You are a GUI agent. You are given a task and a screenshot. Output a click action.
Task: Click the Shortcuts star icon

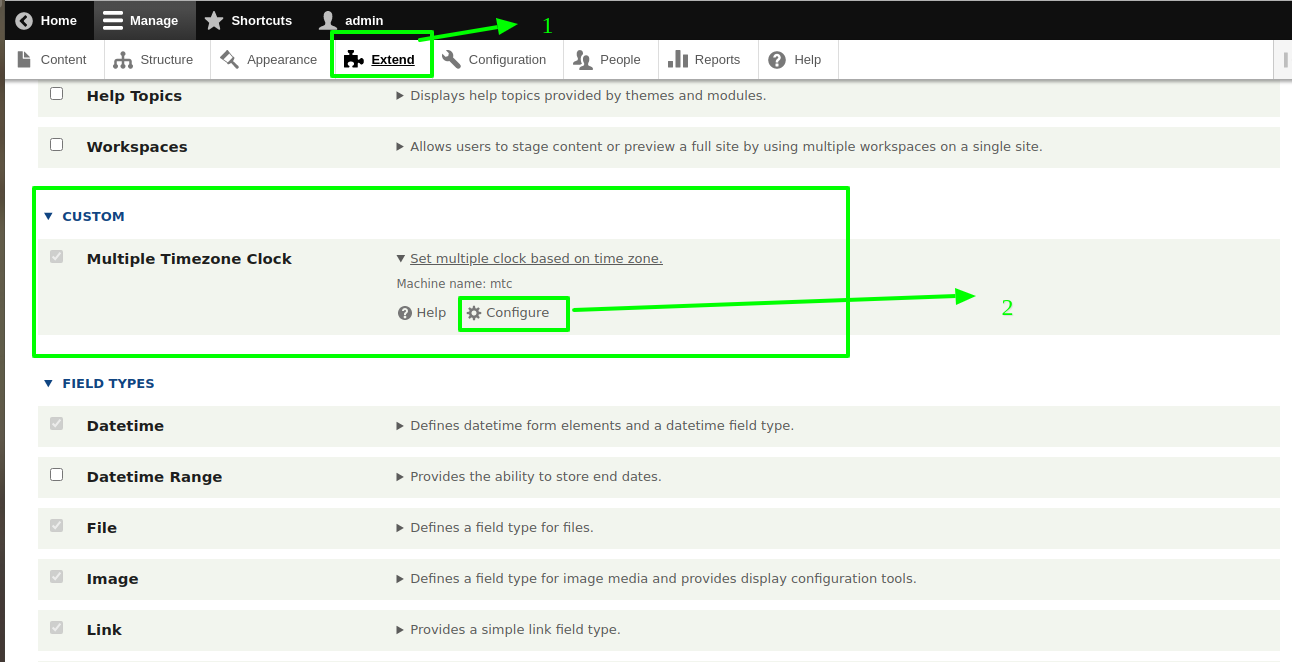214,20
